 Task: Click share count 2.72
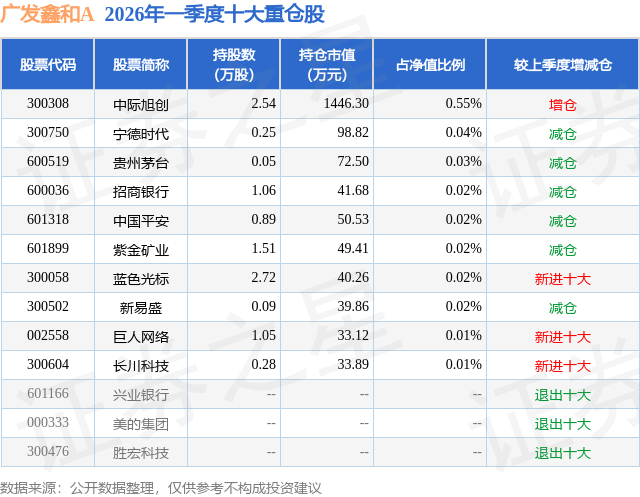point(263,277)
